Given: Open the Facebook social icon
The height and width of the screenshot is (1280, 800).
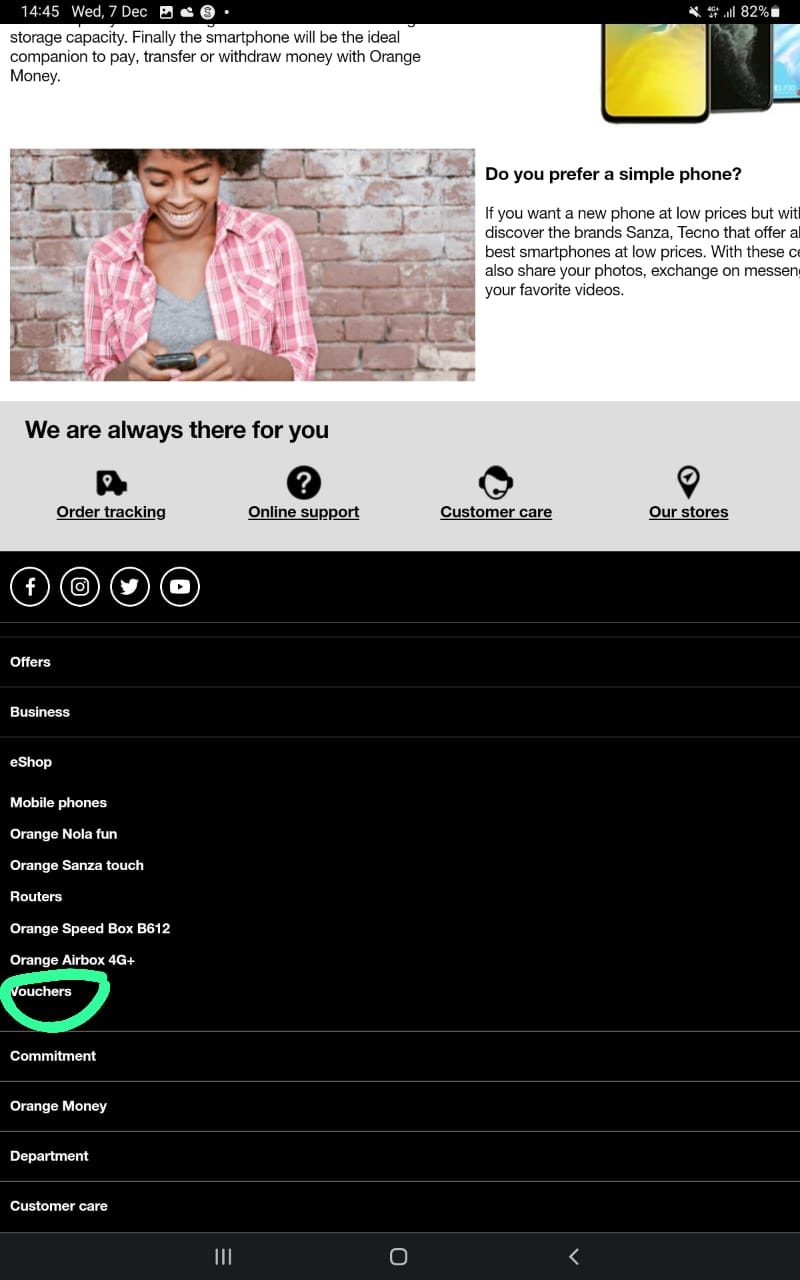Looking at the screenshot, I should click(x=30, y=587).
